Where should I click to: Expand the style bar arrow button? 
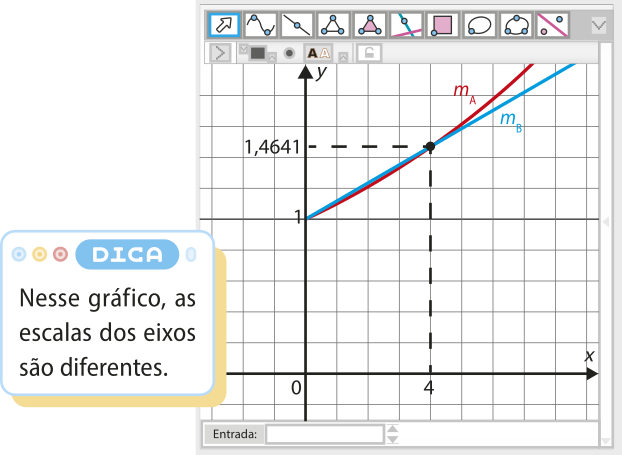(x=220, y=53)
